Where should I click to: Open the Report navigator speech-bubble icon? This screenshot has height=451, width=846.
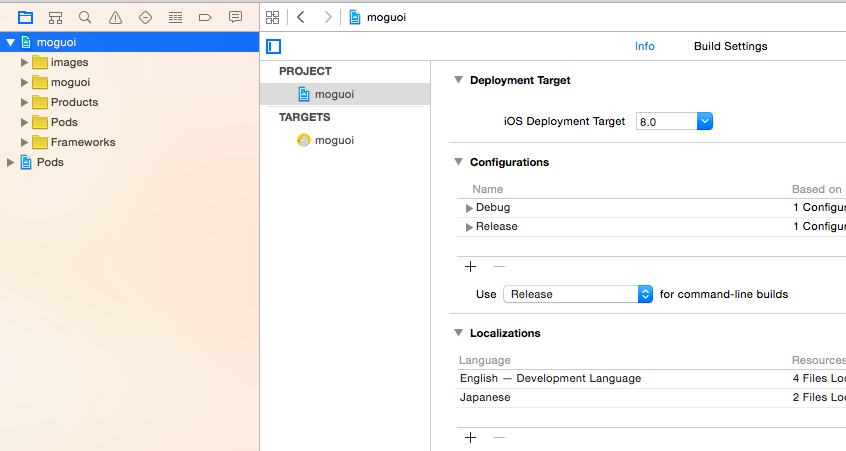click(235, 17)
